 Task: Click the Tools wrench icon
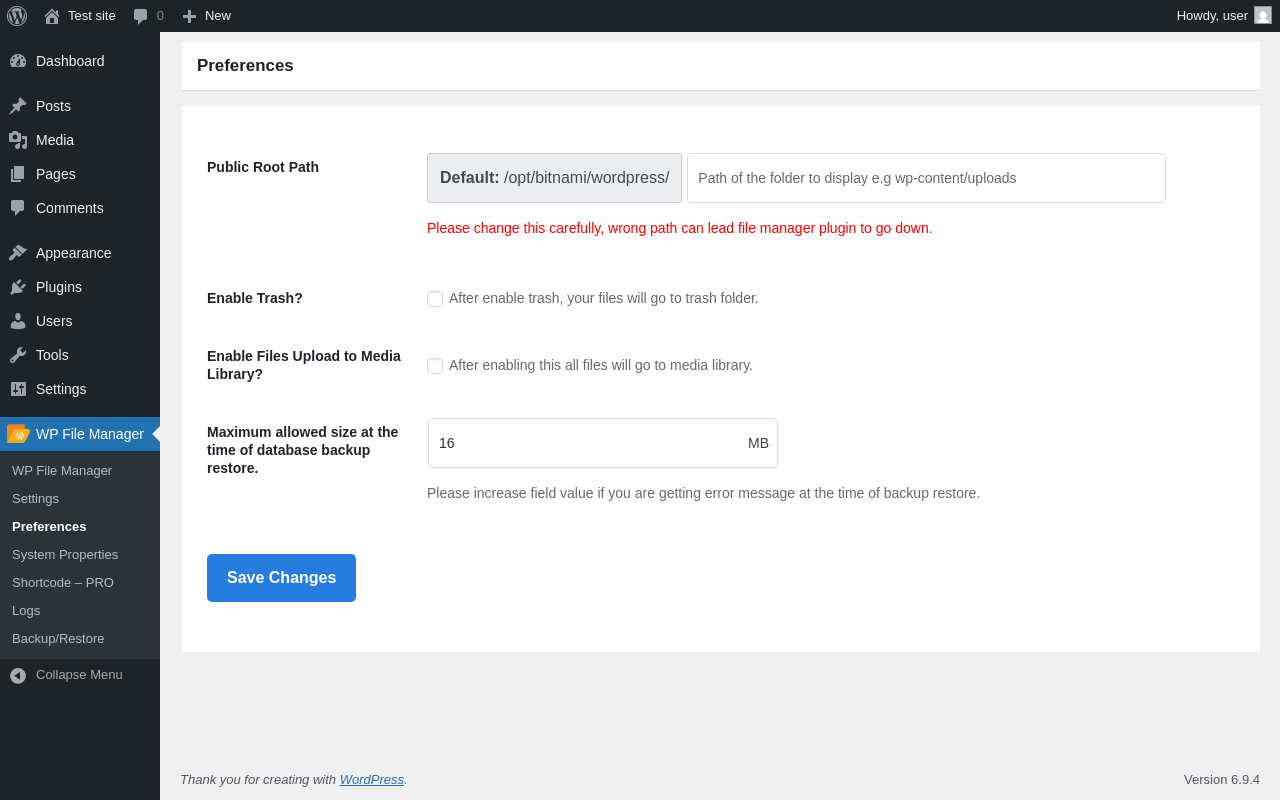click(x=18, y=355)
